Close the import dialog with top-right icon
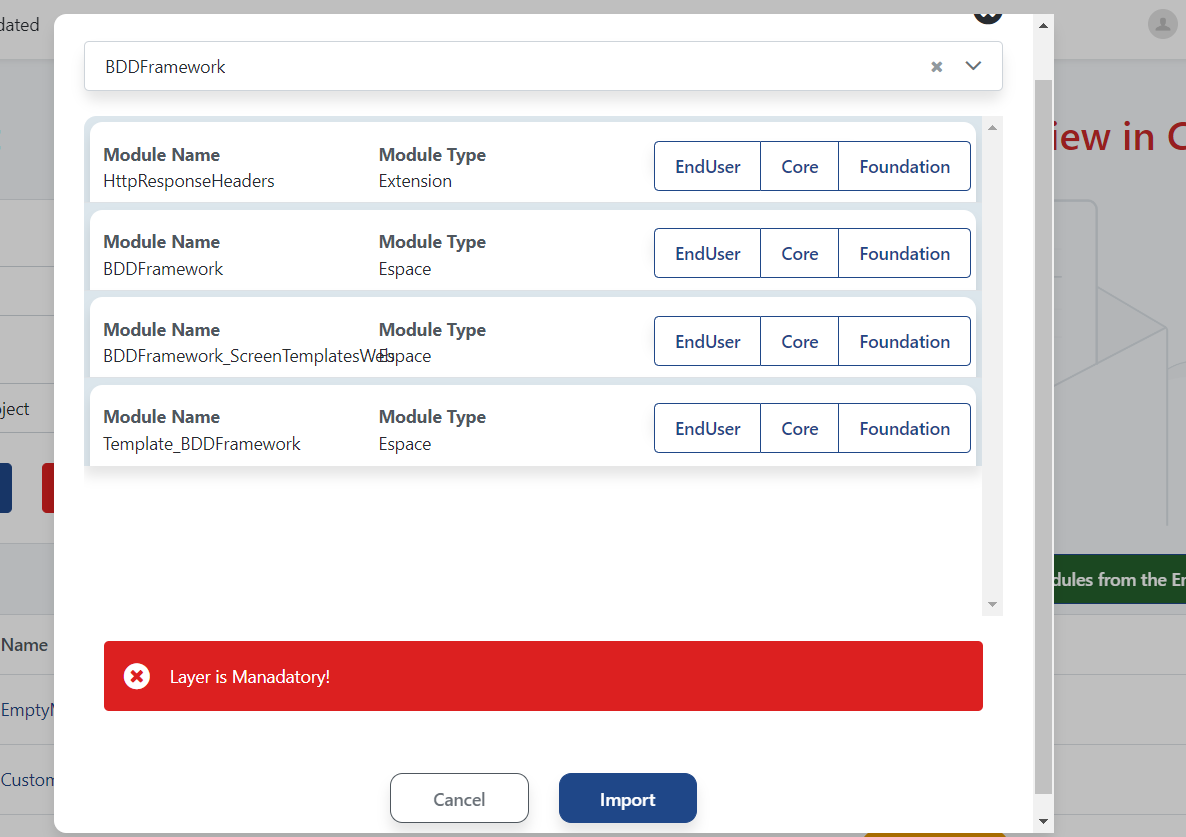The width and height of the screenshot is (1186, 837). point(987,14)
